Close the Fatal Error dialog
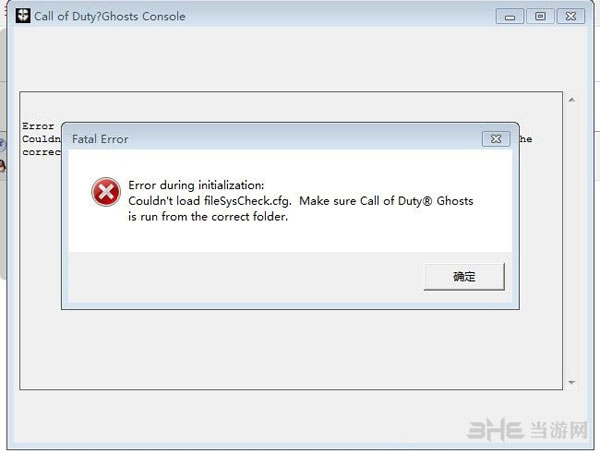600x453 pixels. coord(496,138)
